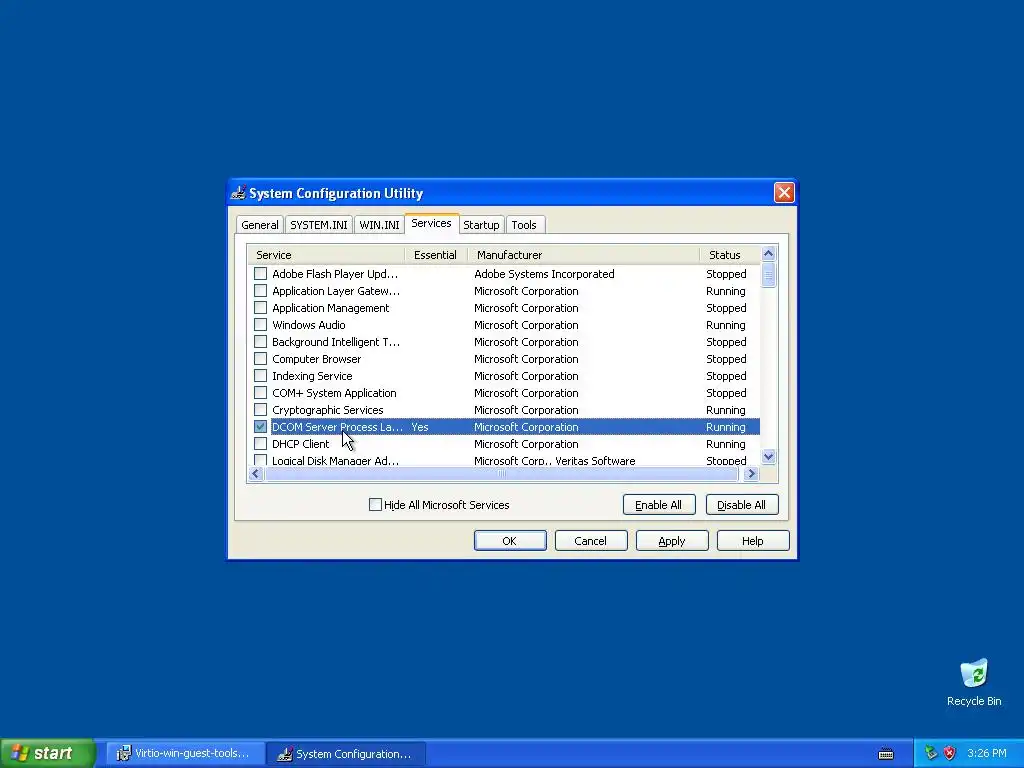
Task: Select the COM+ System Application row name
Action: (334, 393)
